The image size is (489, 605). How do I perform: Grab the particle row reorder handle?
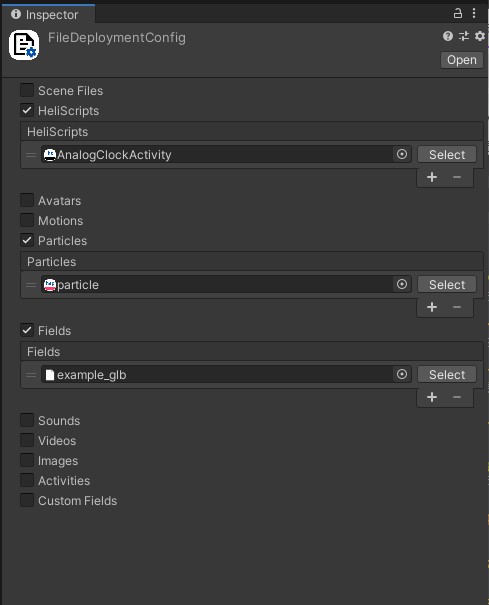tap(31, 285)
